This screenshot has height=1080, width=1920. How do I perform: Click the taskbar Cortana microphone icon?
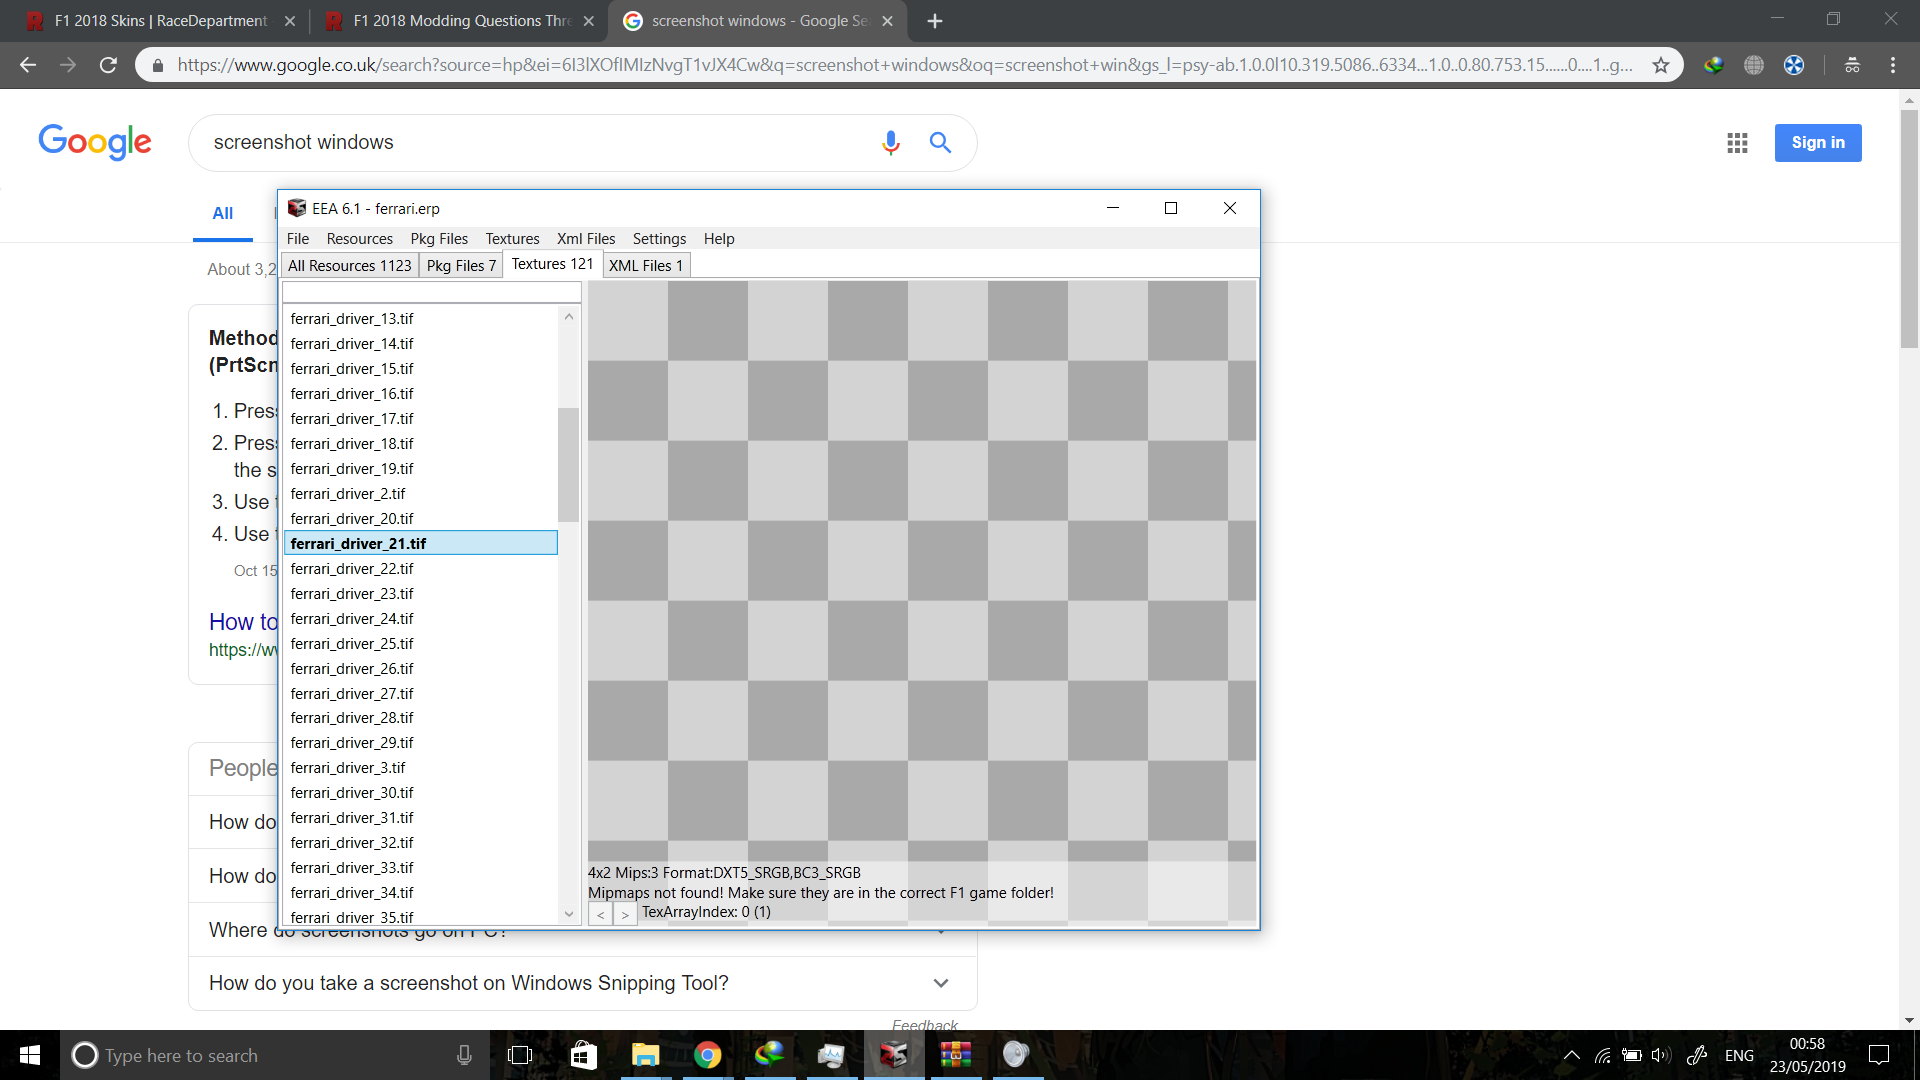coord(464,1055)
